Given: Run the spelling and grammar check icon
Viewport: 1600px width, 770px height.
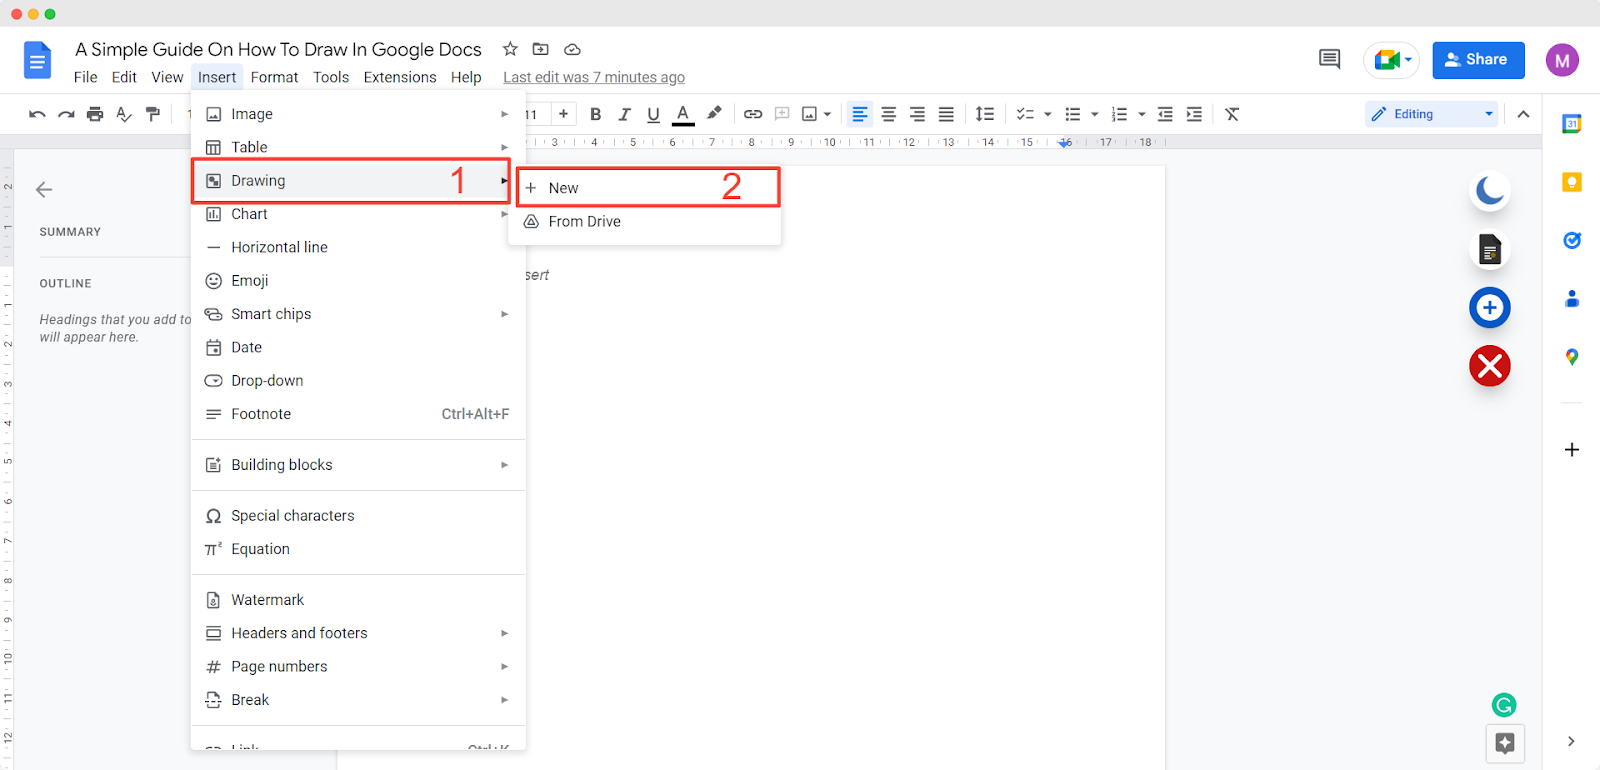Looking at the screenshot, I should coord(124,114).
